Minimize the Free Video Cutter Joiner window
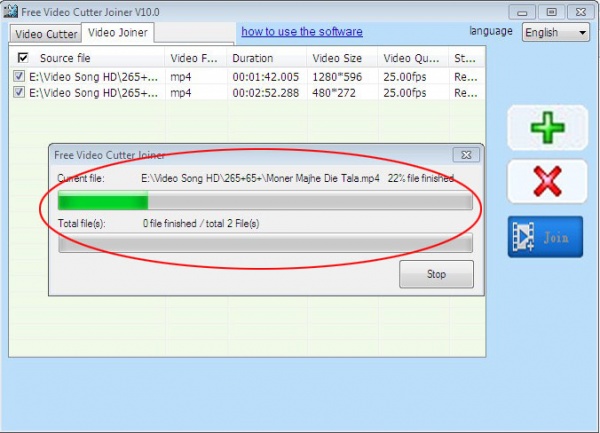The width and height of the screenshot is (600, 433). [x=522, y=12]
